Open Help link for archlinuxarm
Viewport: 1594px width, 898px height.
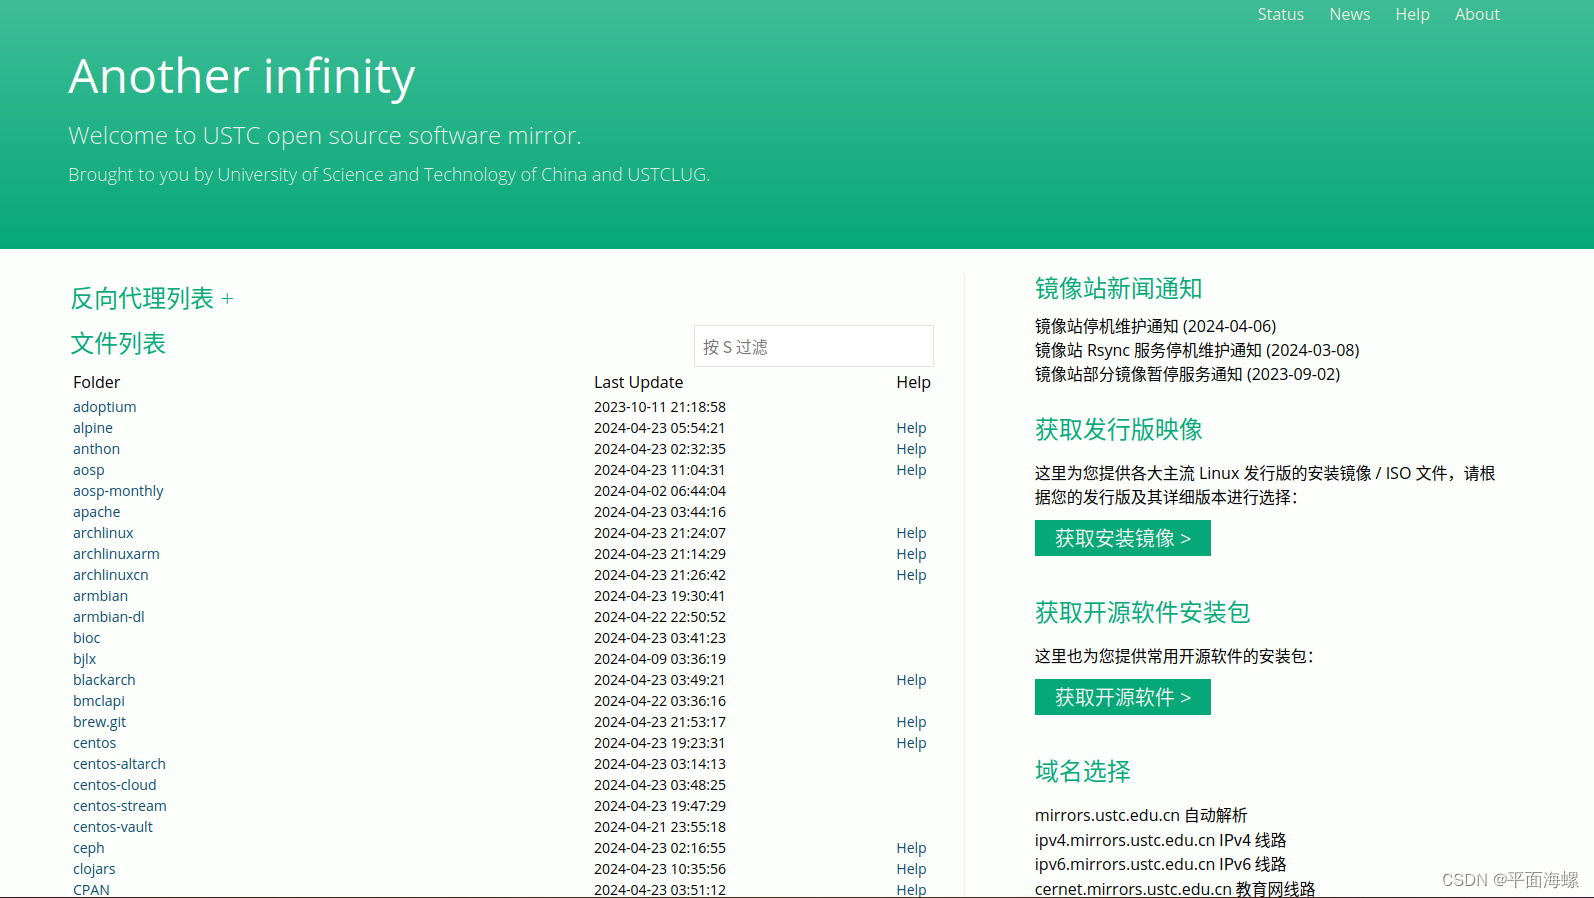pos(911,554)
